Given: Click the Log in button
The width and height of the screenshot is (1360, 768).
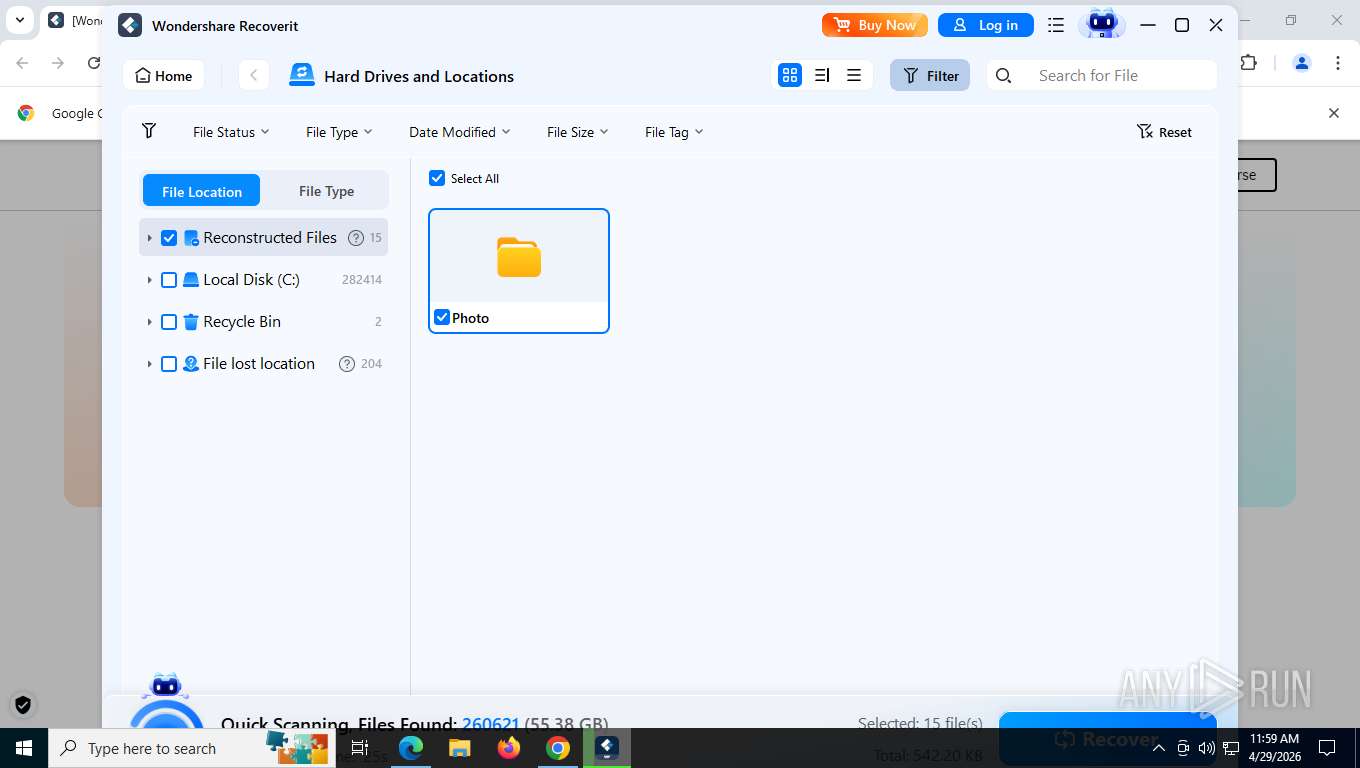Looking at the screenshot, I should tap(986, 25).
